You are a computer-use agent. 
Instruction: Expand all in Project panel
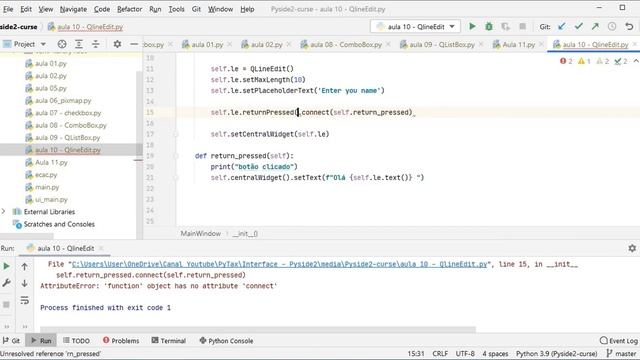click(79, 44)
